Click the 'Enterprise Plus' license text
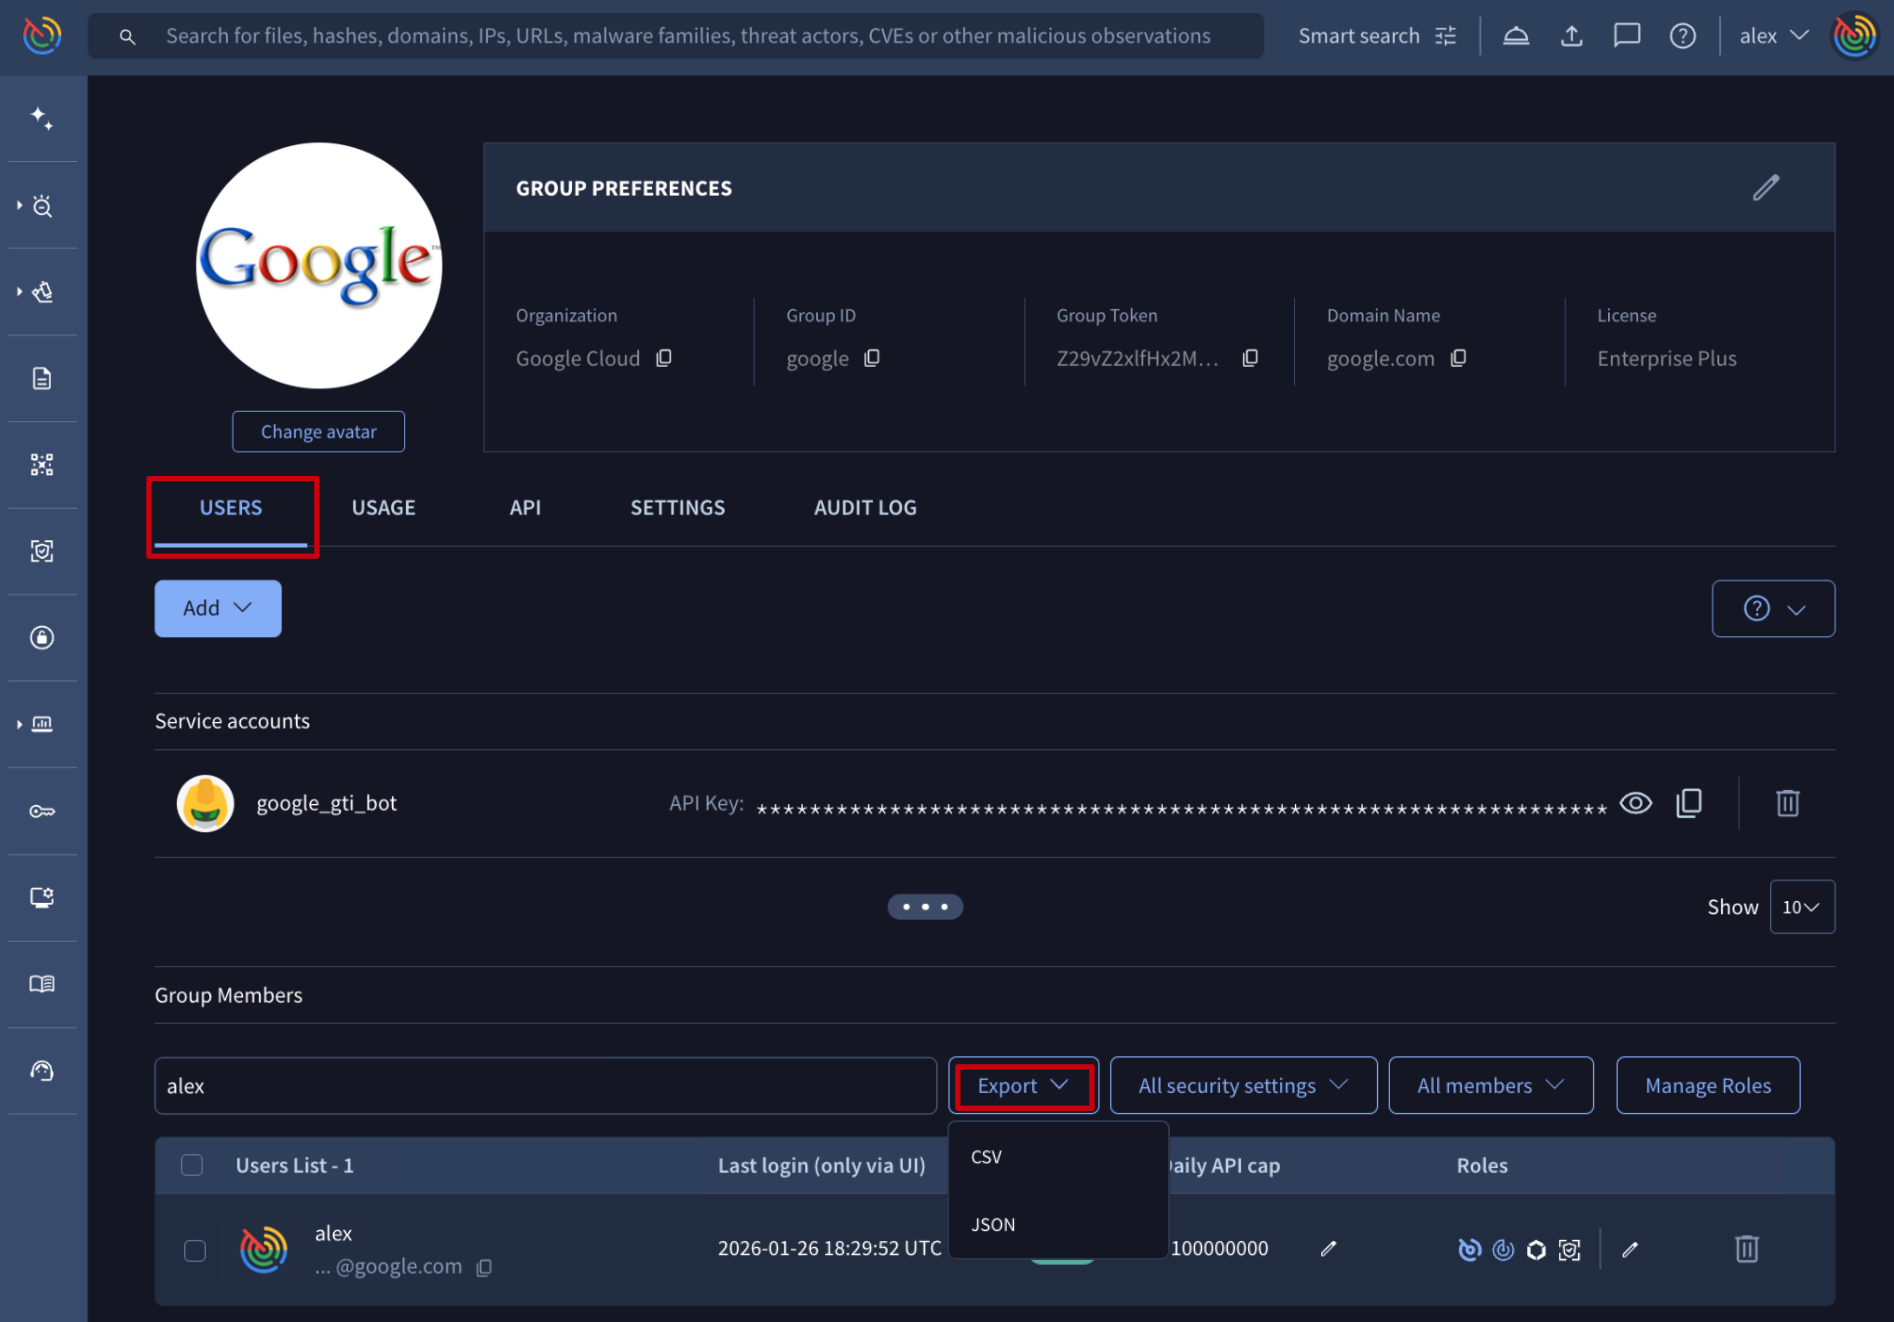 click(x=1667, y=359)
